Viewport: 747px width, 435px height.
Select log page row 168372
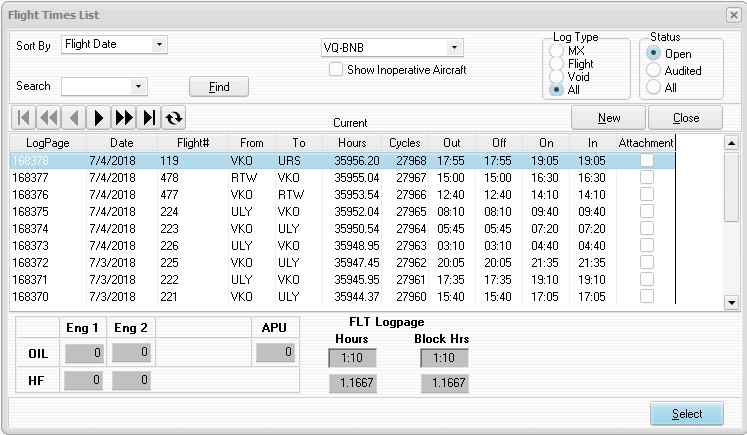click(343, 262)
